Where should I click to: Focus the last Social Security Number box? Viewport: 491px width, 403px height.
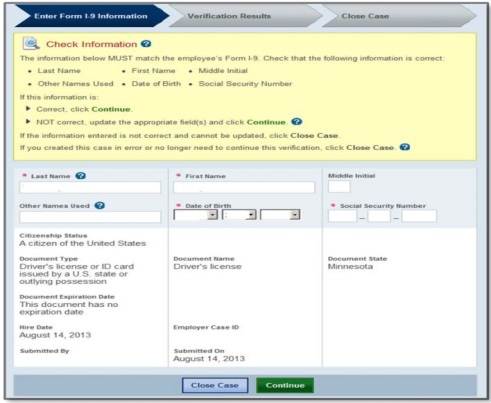419,216
